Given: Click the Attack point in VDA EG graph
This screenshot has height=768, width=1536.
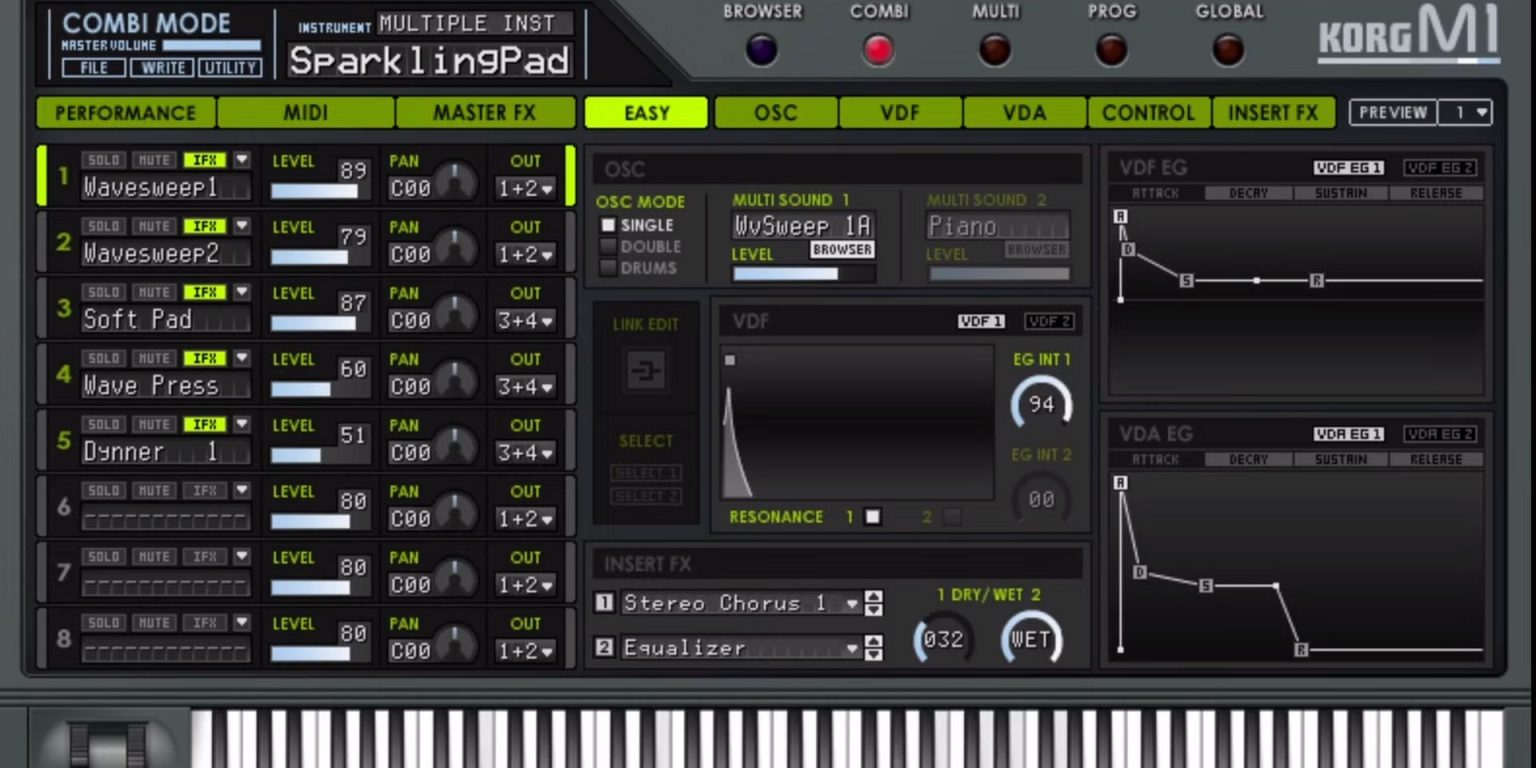Looking at the screenshot, I should [x=1120, y=484].
